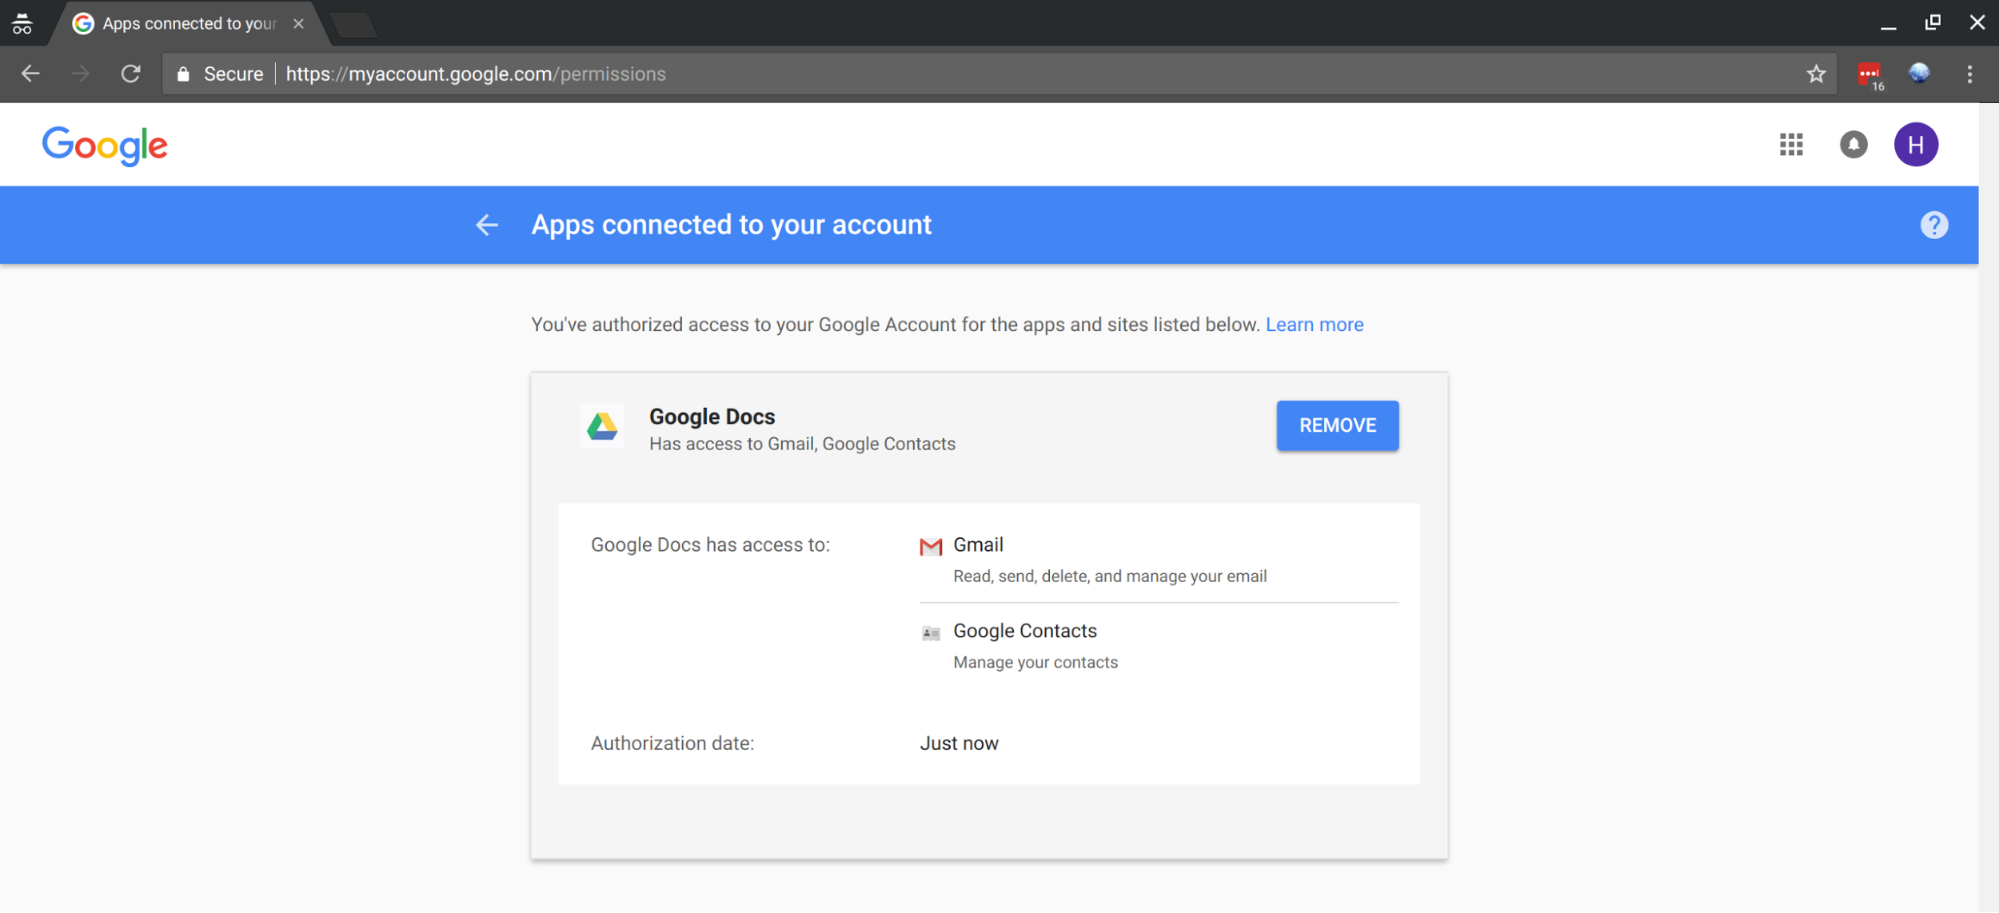Bookmark this page with the star icon
The width and height of the screenshot is (1999, 913).
click(1816, 74)
